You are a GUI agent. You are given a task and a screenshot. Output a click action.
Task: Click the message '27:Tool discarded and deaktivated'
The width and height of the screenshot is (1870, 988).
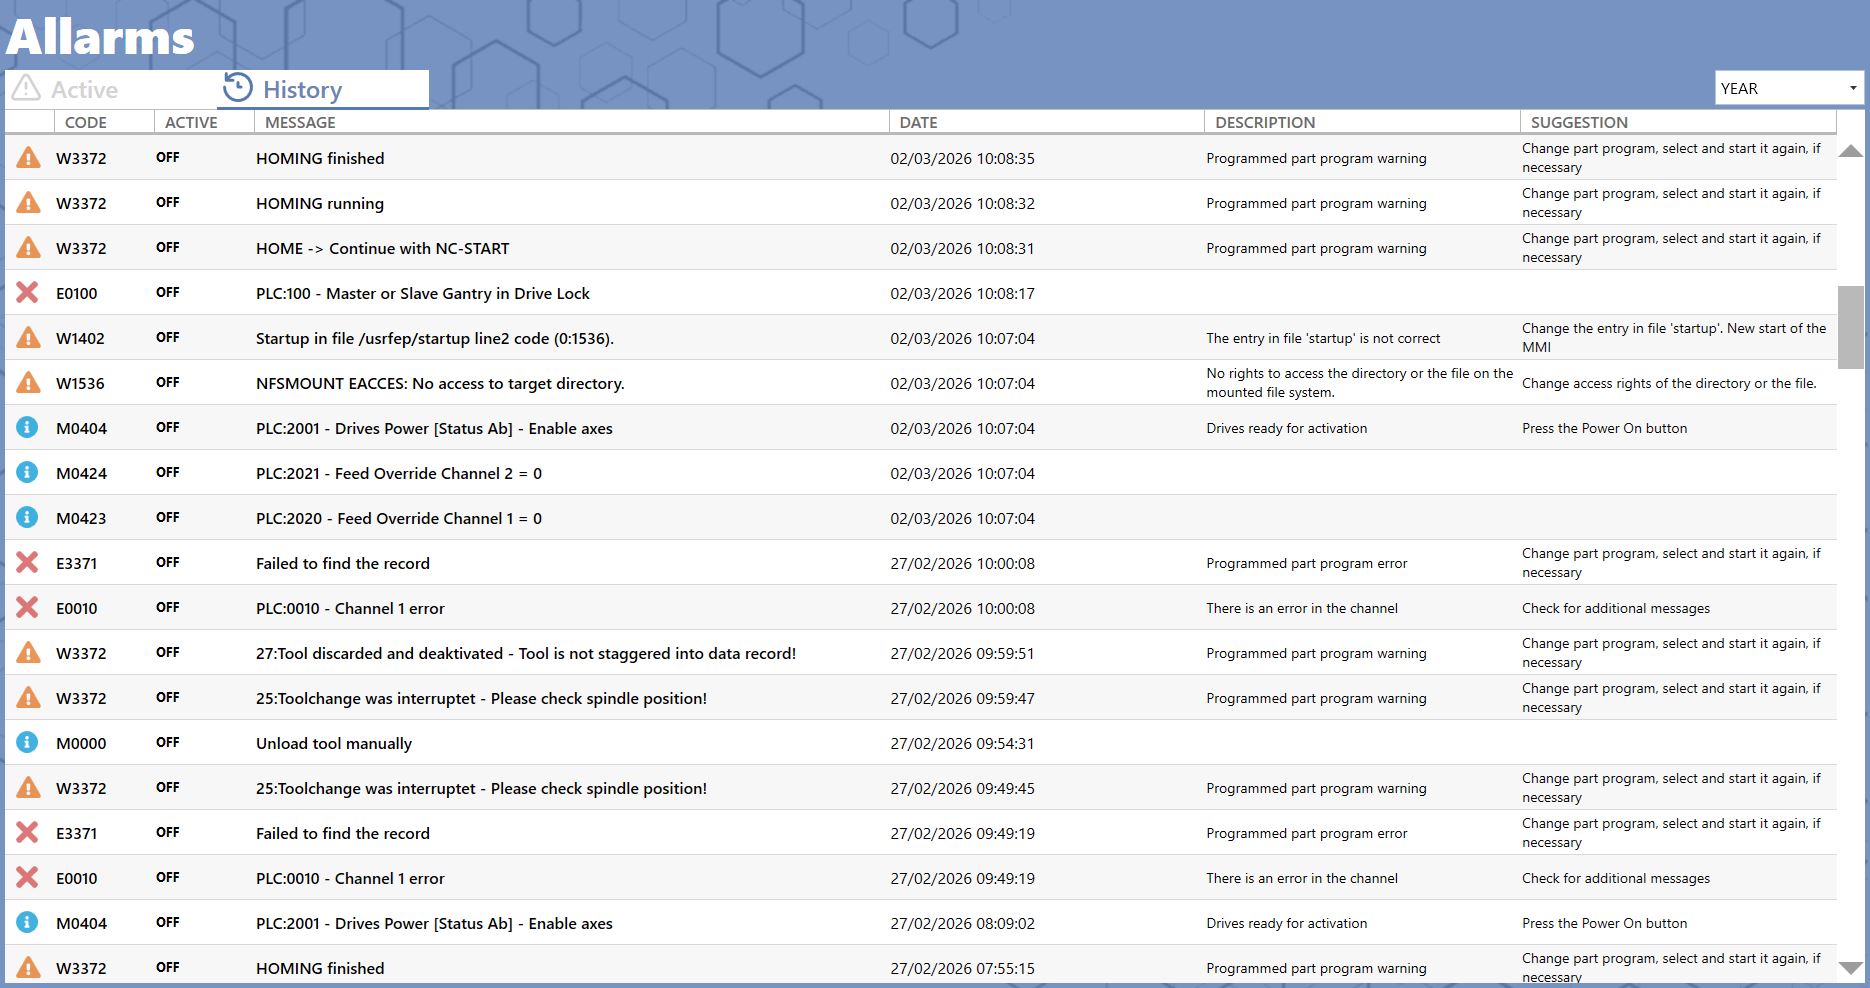point(379,653)
